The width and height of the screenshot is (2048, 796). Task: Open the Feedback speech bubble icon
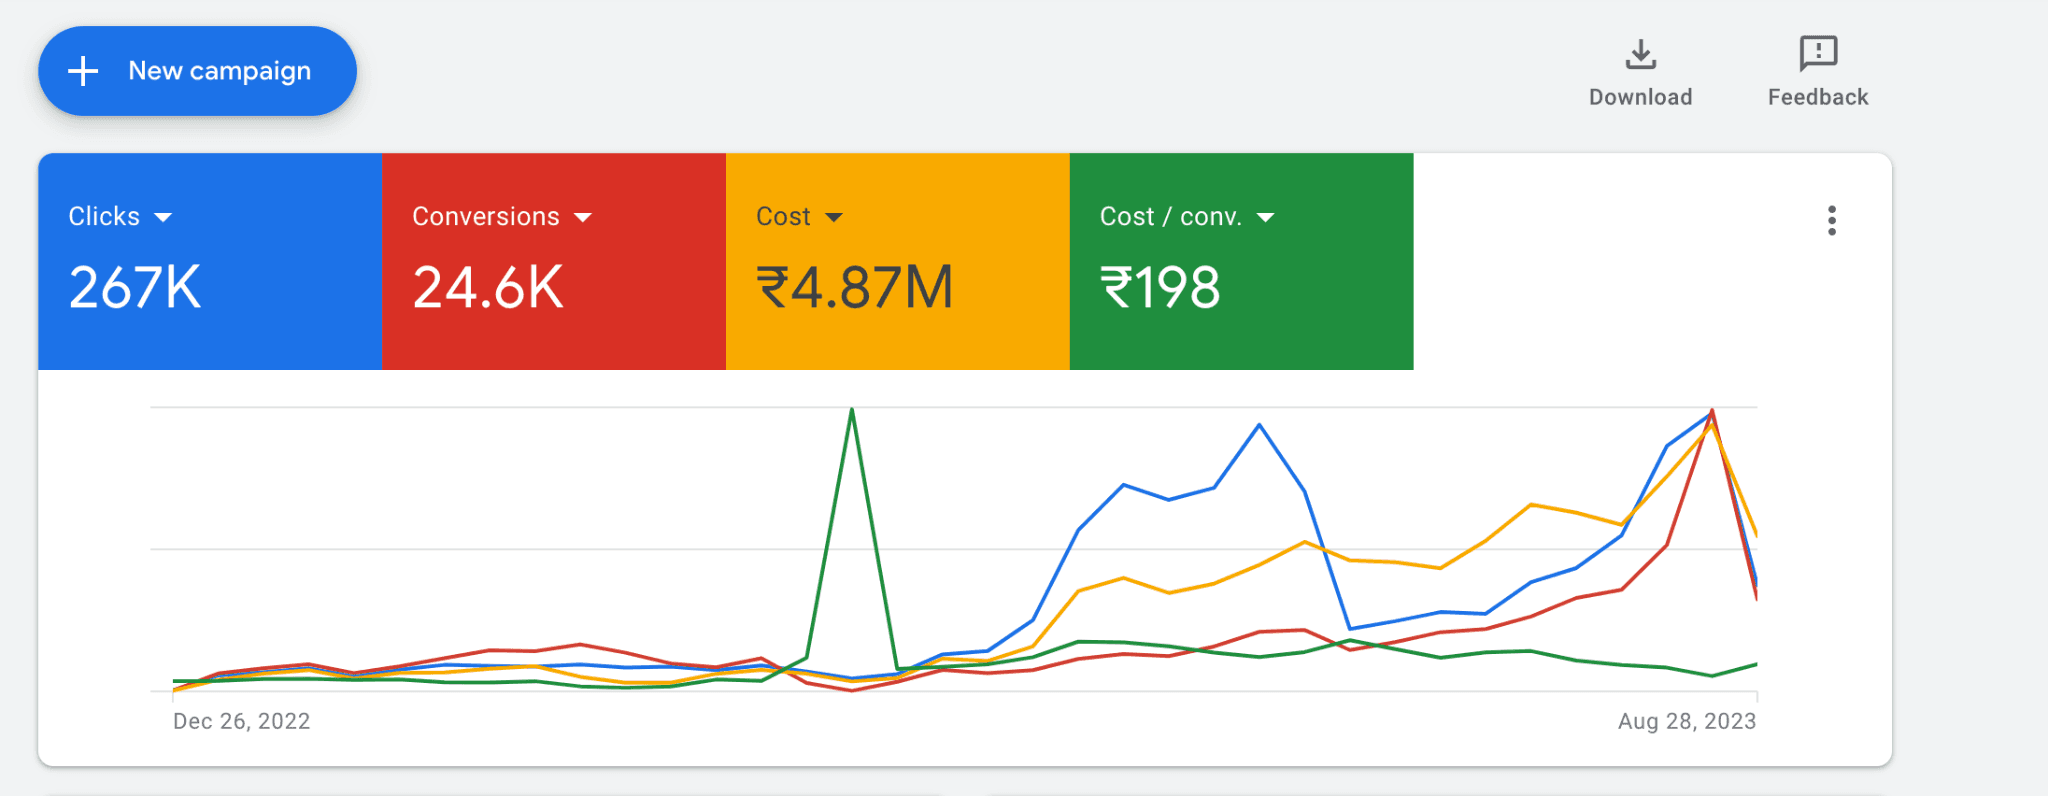[x=1818, y=53]
